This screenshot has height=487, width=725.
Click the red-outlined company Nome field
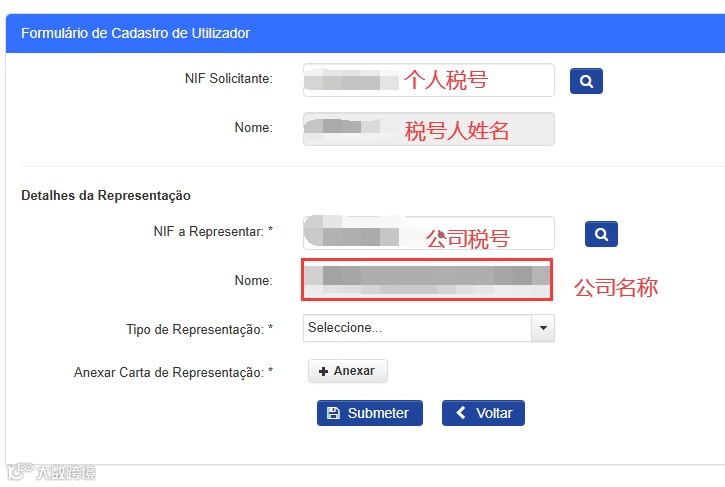click(426, 280)
